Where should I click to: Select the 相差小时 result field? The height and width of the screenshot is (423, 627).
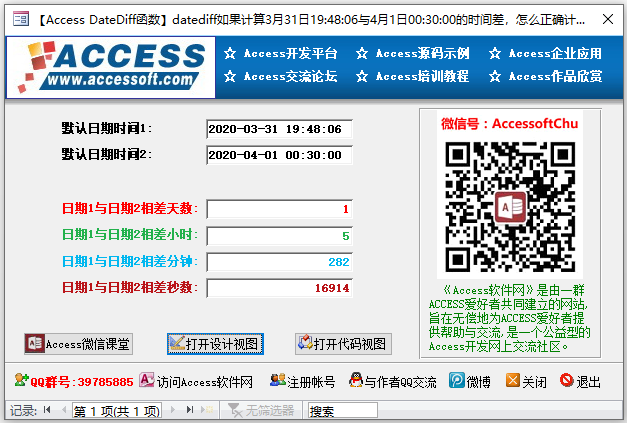tap(280, 236)
